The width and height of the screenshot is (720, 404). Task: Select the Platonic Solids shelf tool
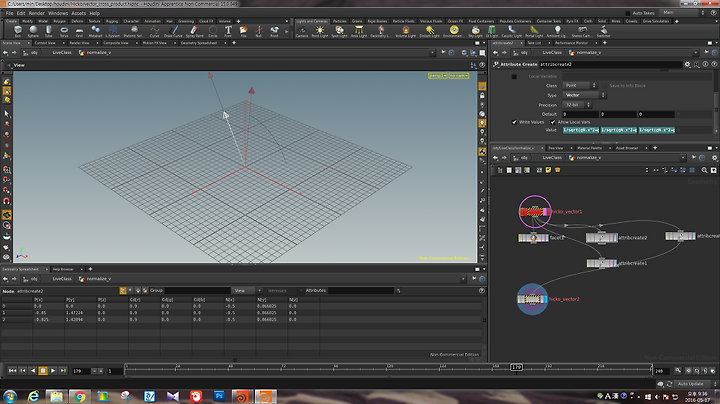pyautogui.click(x=134, y=31)
